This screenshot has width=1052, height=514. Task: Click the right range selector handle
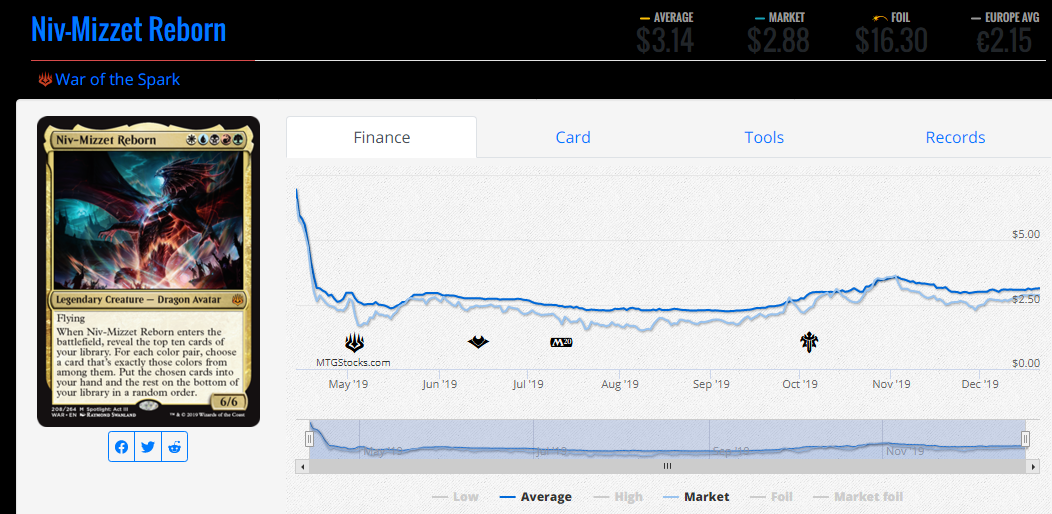pyautogui.click(x=1025, y=439)
